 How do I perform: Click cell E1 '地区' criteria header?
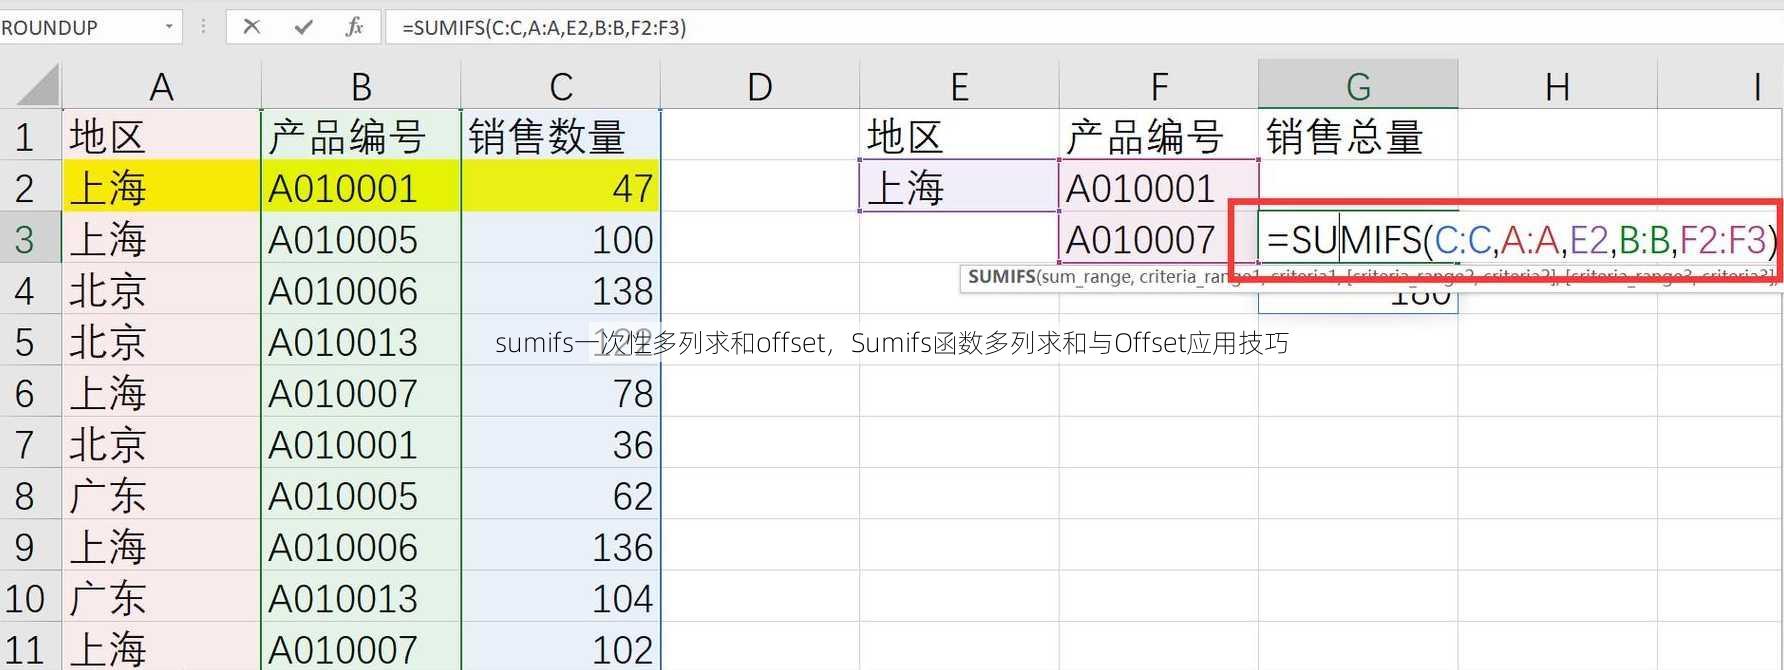[959, 136]
